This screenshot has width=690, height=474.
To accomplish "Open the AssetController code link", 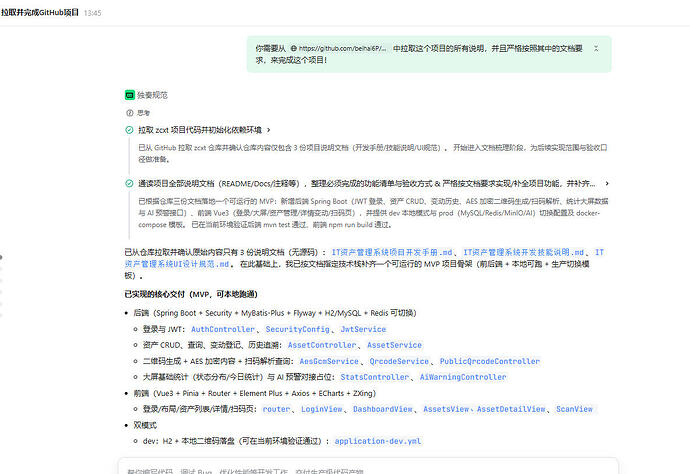I will [x=322, y=345].
